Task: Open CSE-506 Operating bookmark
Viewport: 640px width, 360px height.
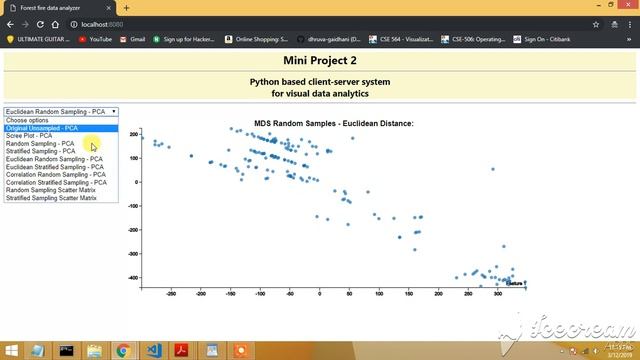Action: coord(473,39)
